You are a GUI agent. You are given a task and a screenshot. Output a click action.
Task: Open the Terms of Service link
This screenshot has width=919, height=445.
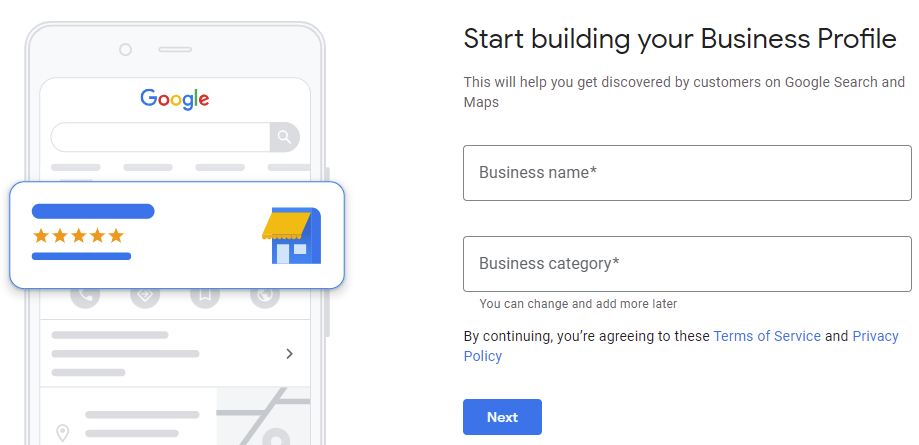coord(767,336)
